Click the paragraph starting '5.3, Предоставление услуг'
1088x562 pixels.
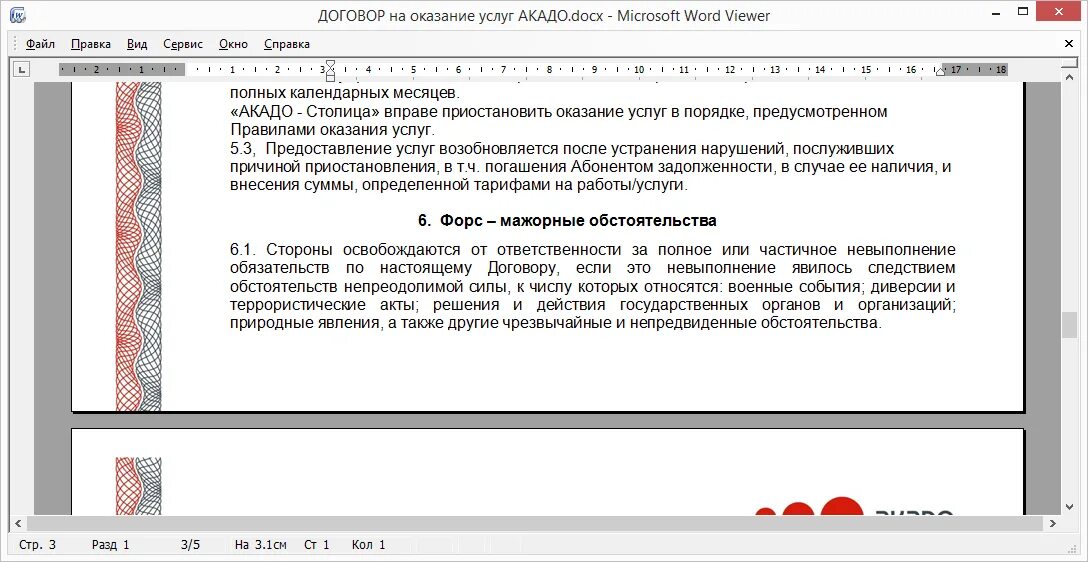tap(590, 167)
